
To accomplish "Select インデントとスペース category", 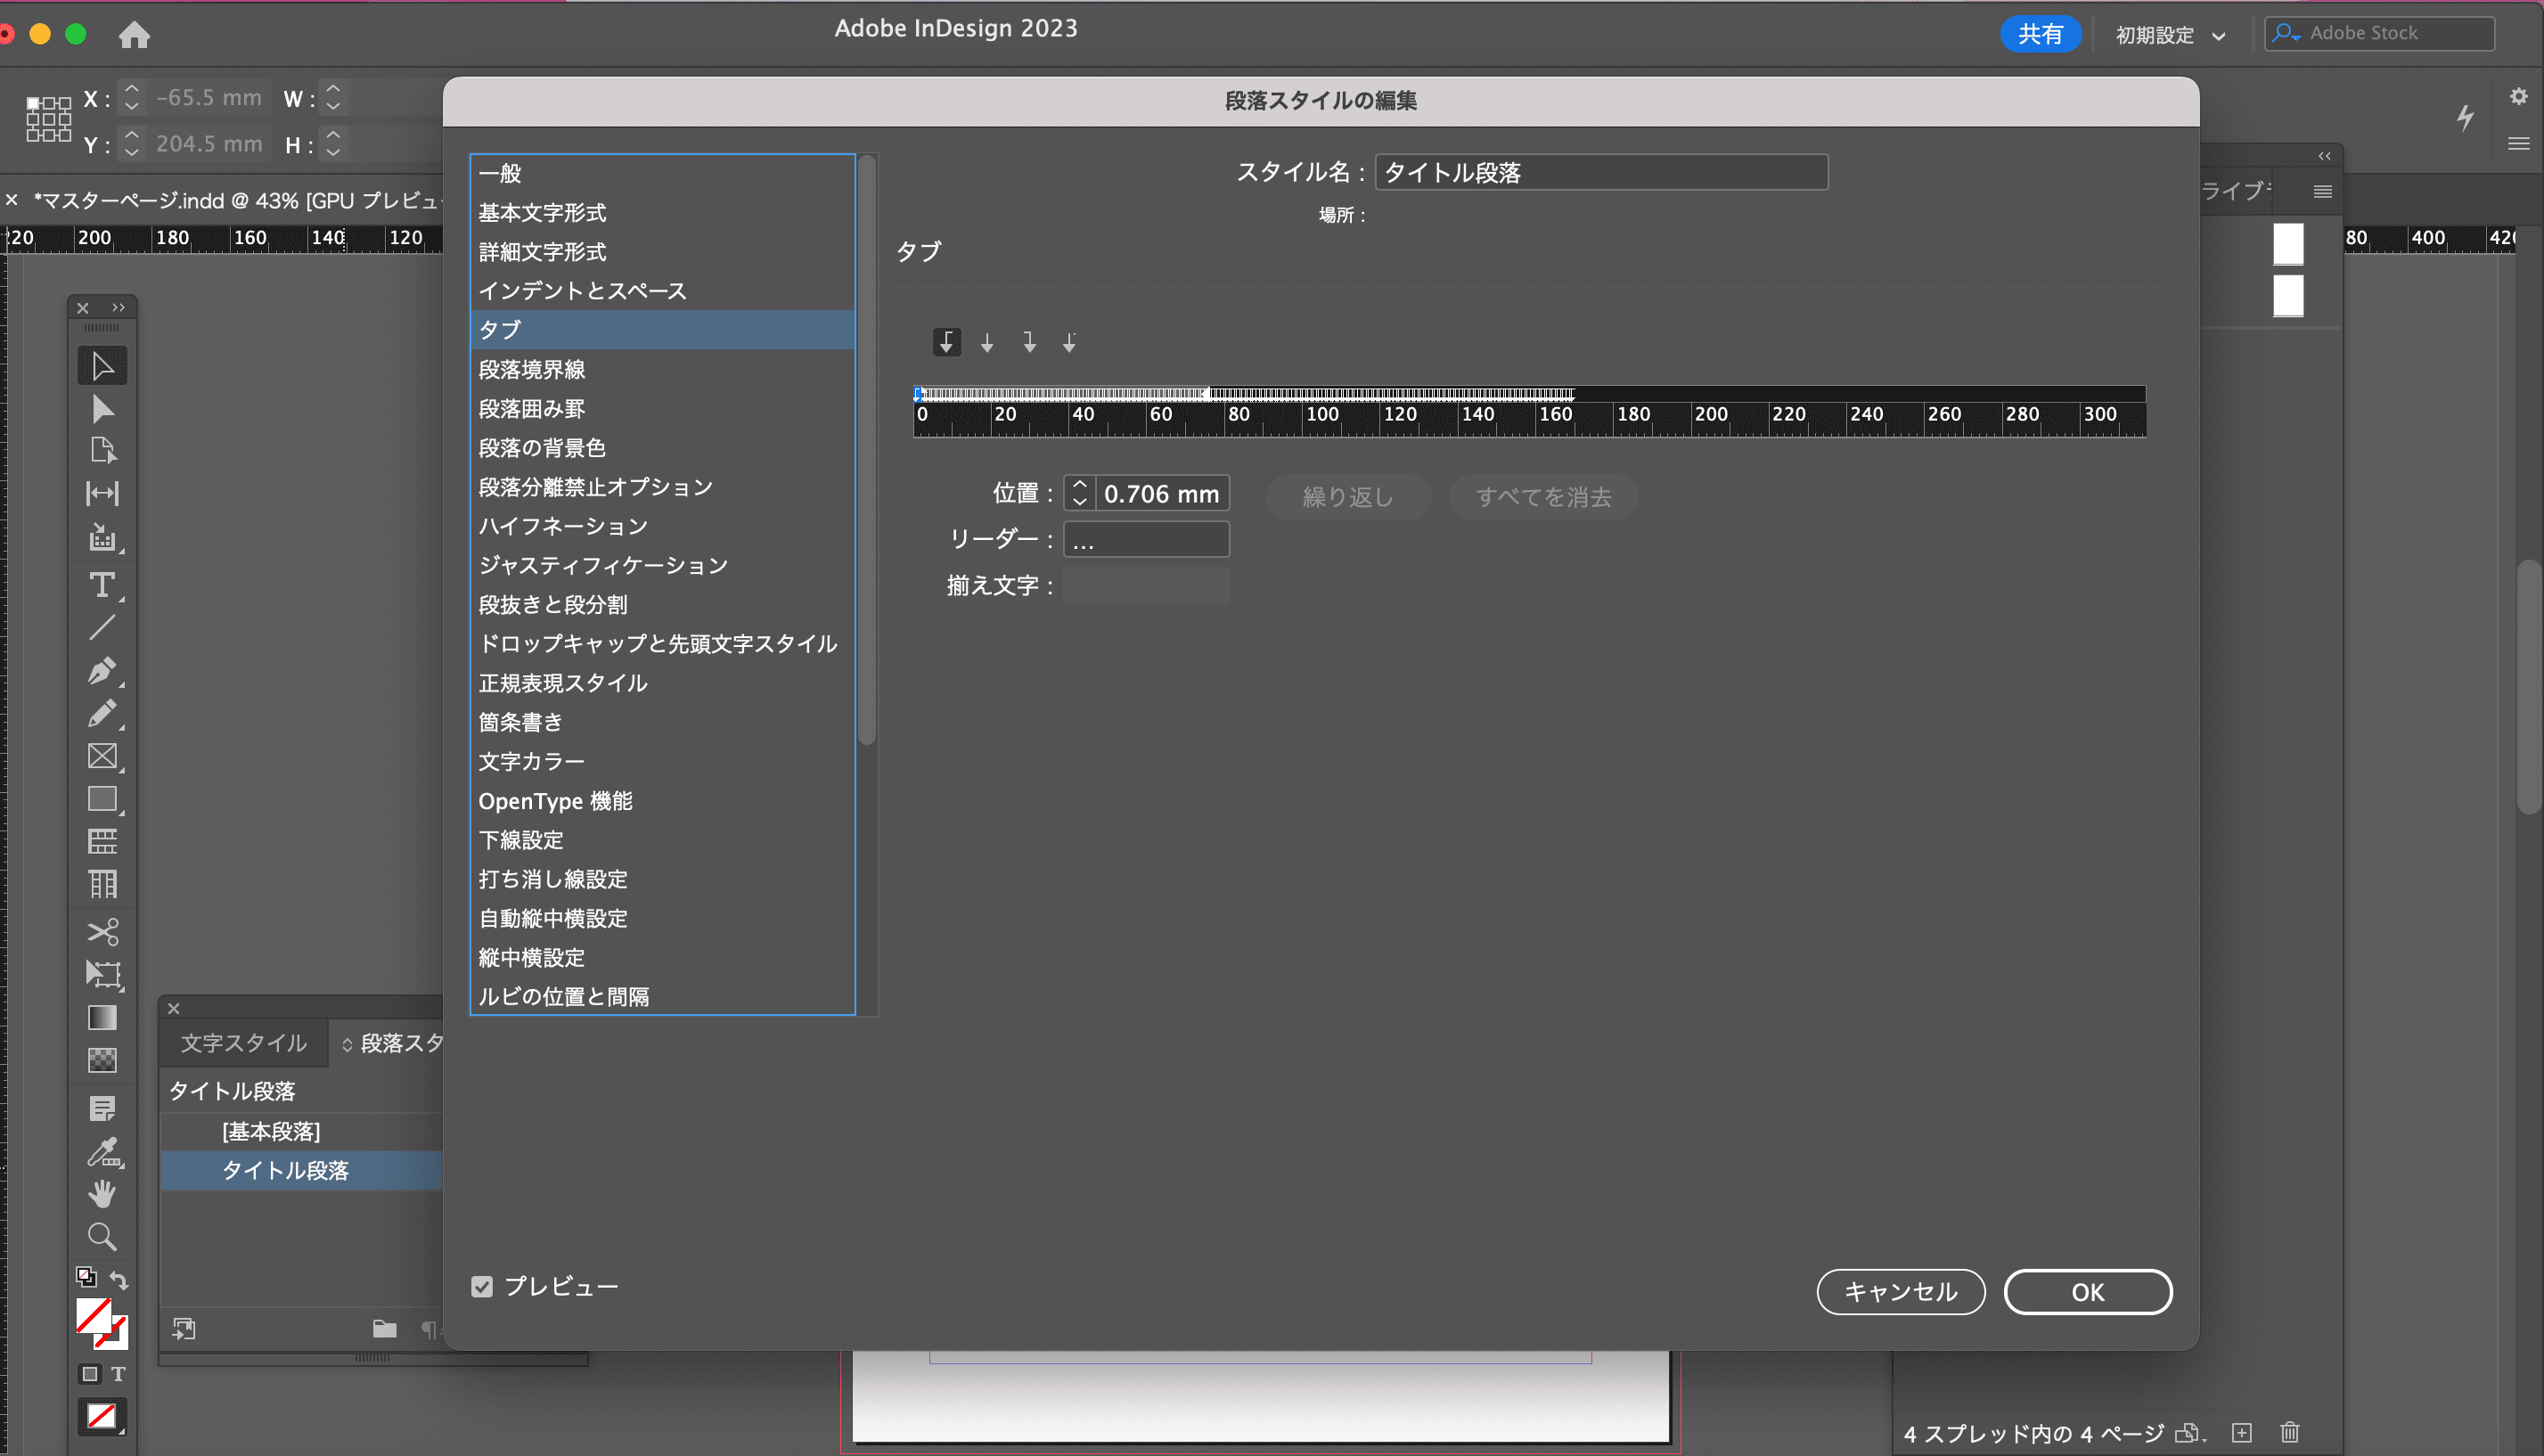I will [x=663, y=291].
